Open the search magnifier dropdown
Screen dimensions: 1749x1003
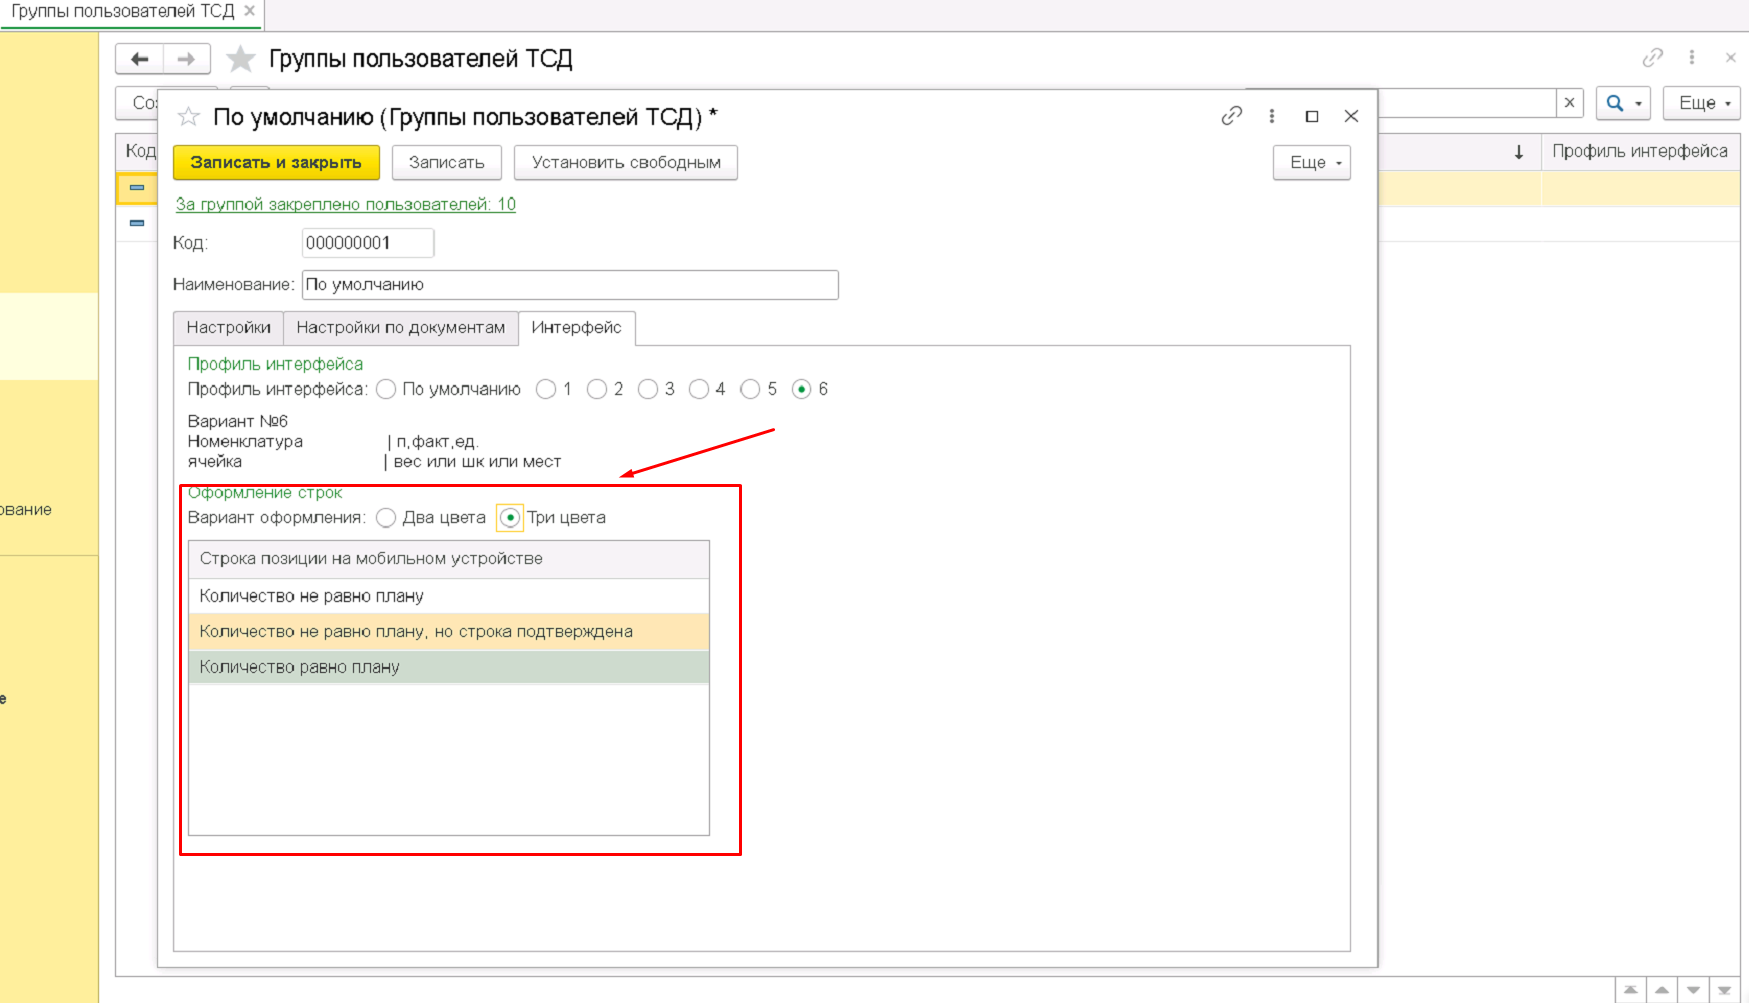tap(1622, 103)
